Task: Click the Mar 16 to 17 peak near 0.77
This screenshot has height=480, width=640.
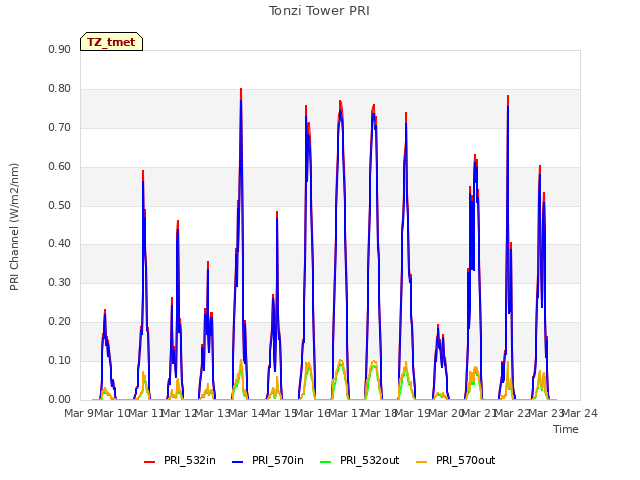Action: 340,102
